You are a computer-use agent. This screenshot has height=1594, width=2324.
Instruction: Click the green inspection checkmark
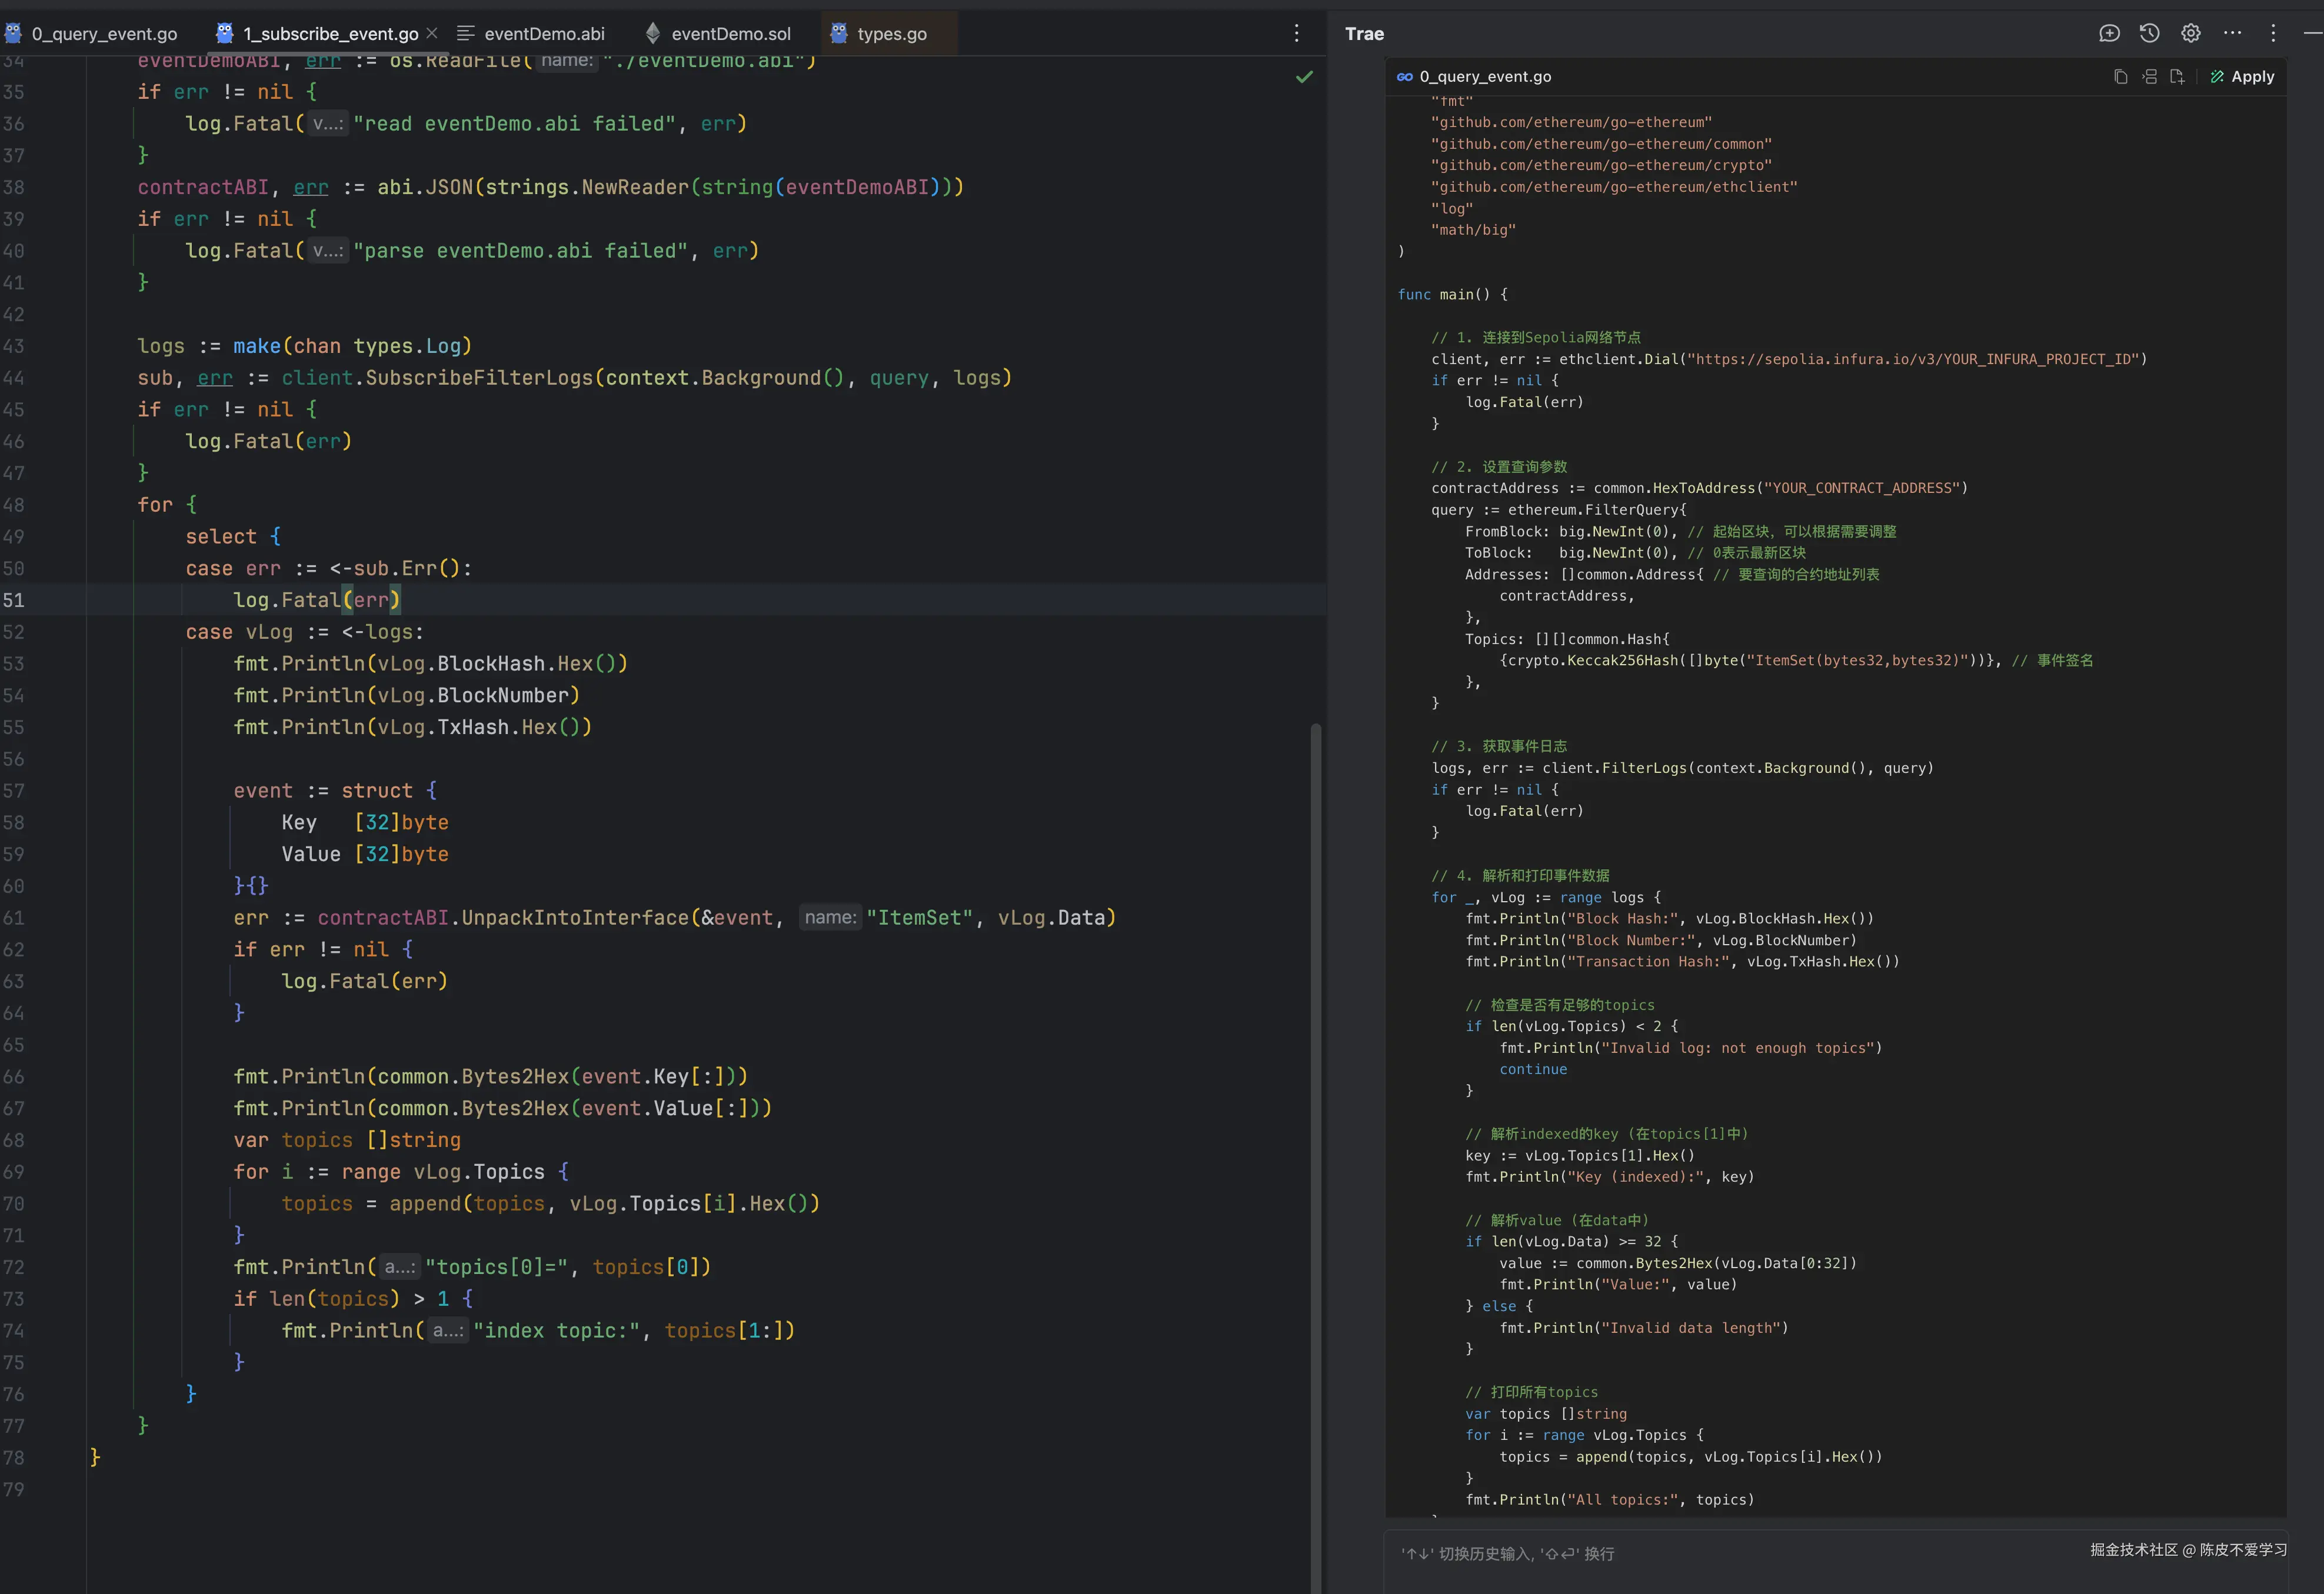(1304, 77)
